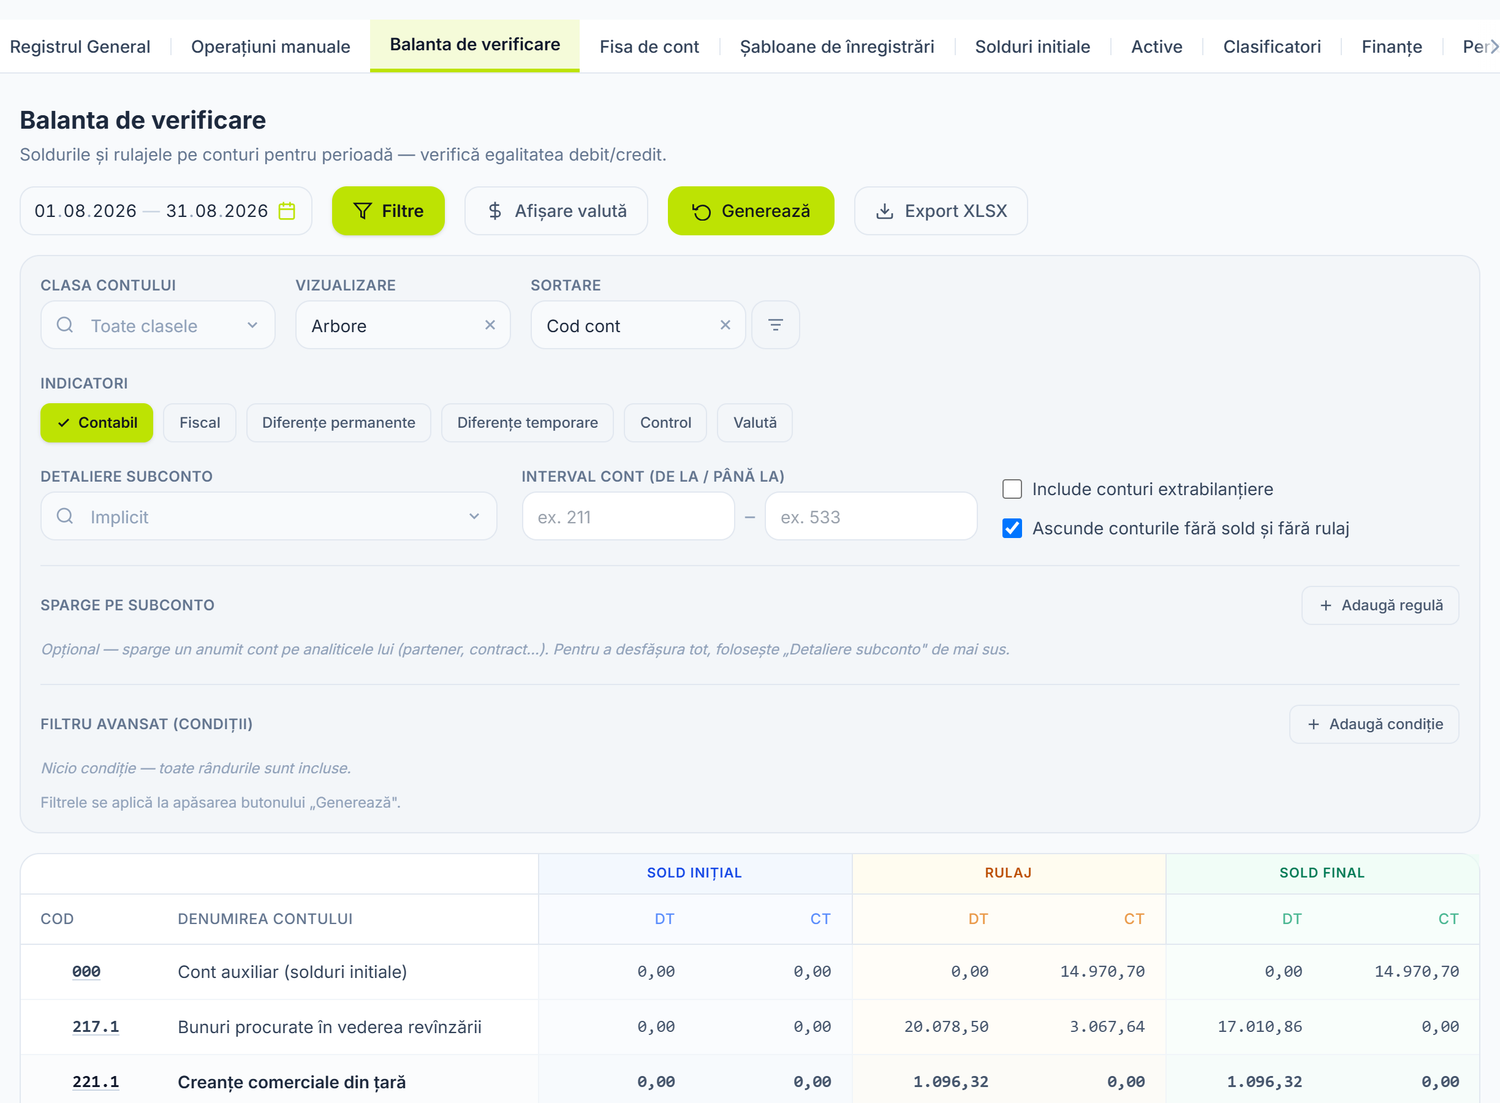
Task: Toggle the Diferențe temporare indicator chip
Action: click(527, 423)
